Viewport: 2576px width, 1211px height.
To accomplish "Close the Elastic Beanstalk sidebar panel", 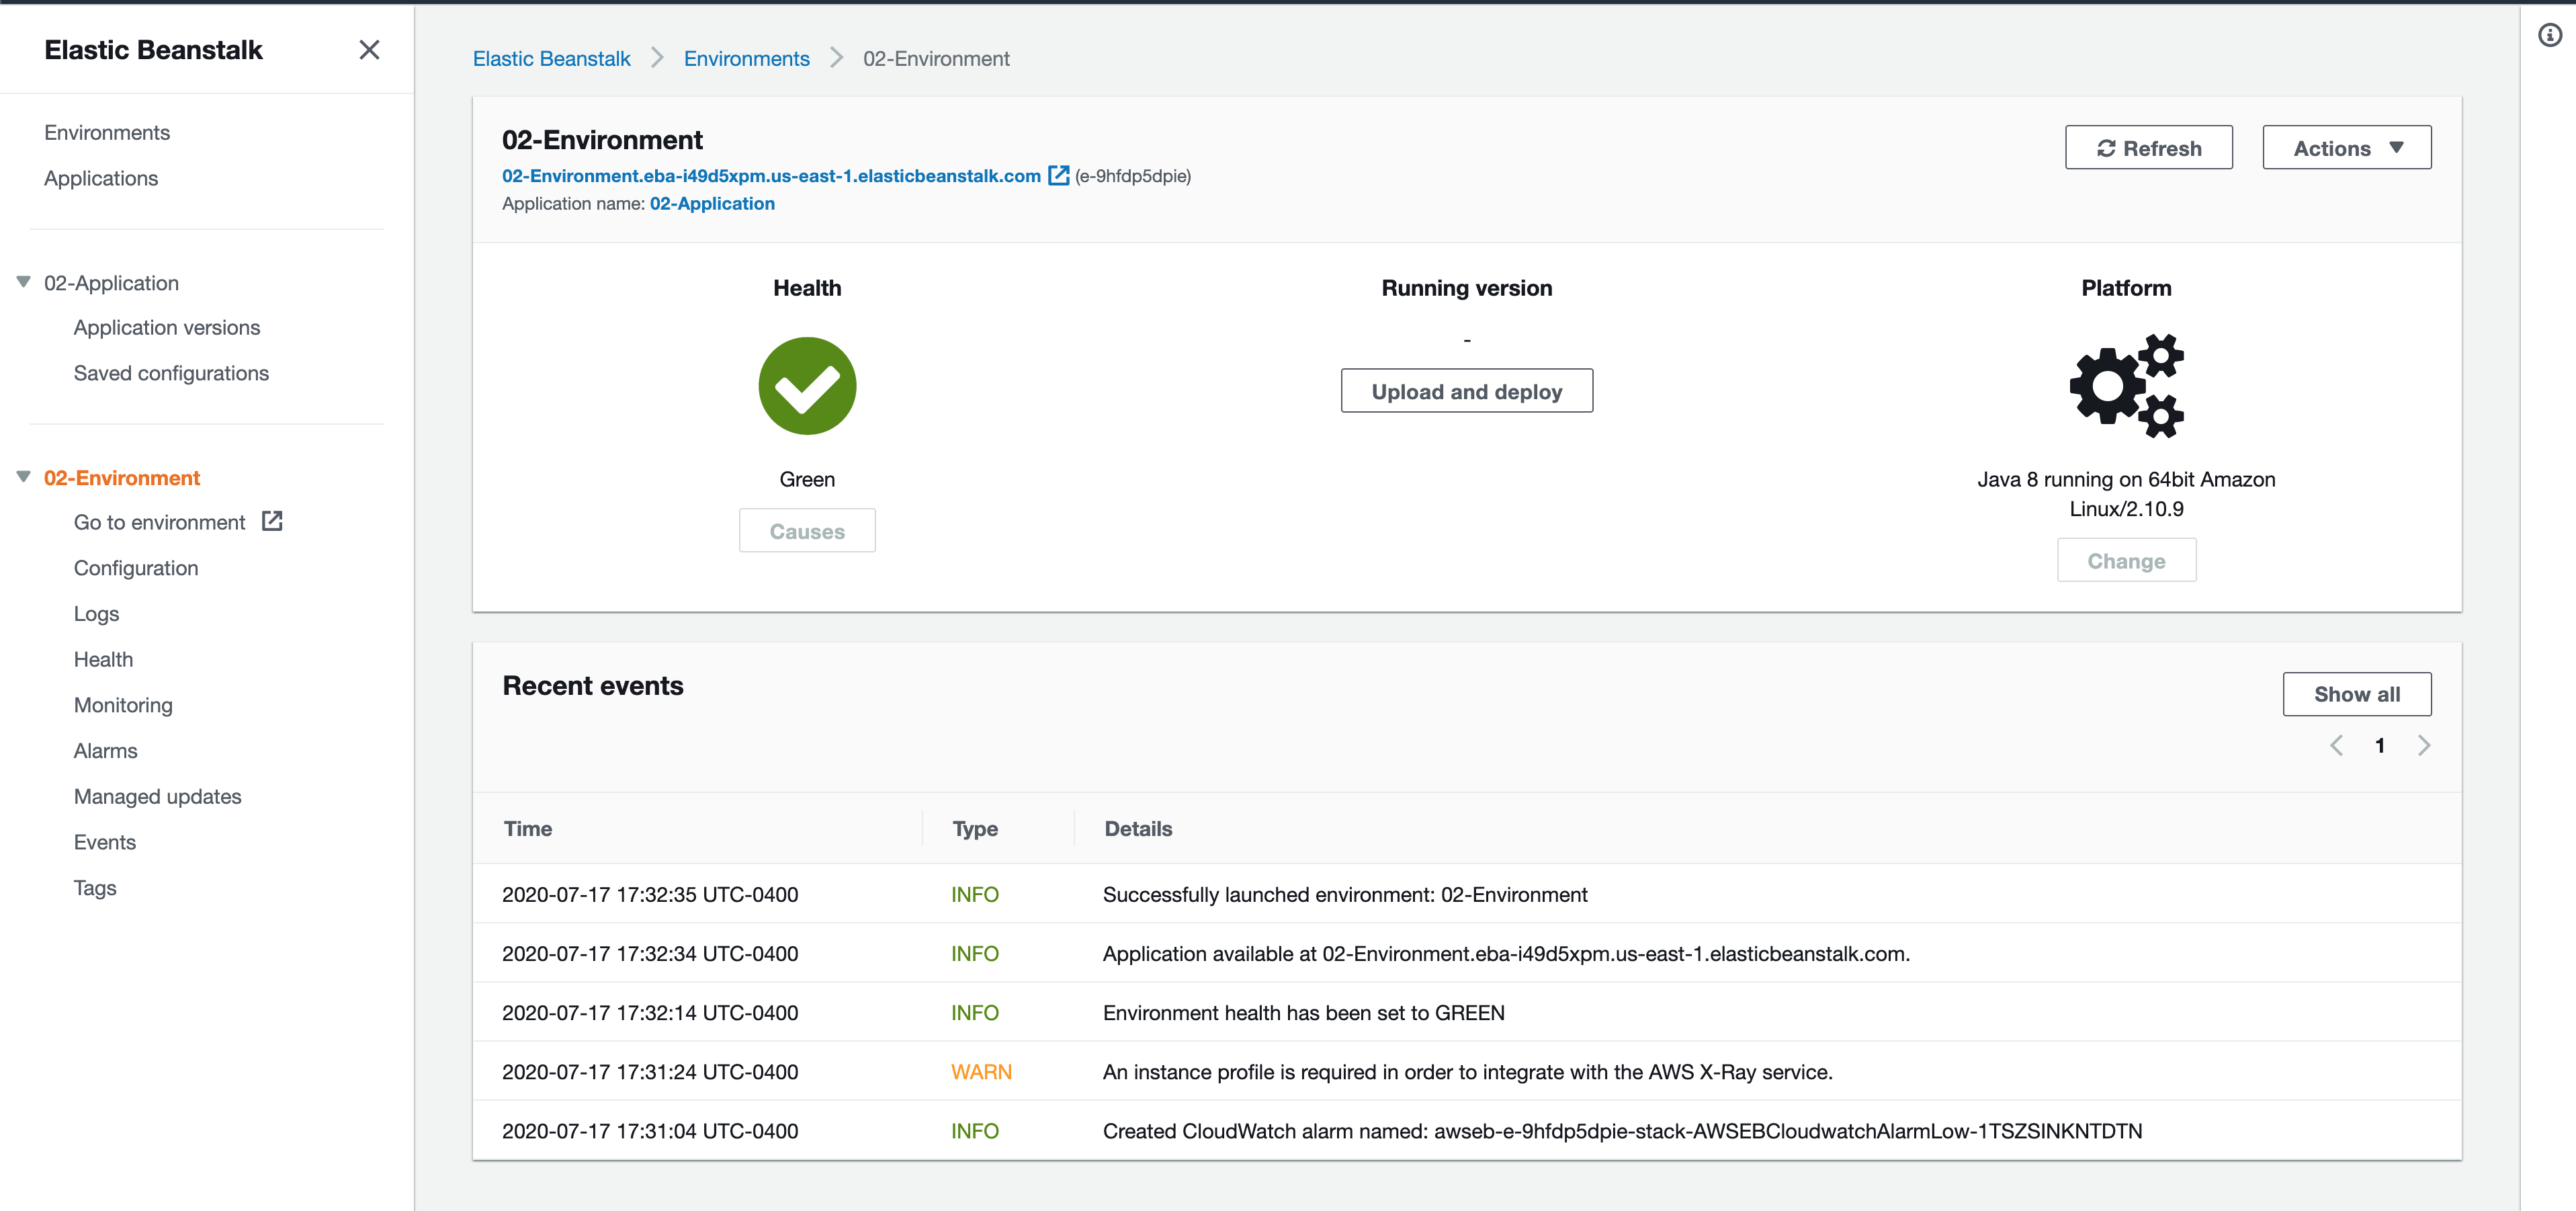I will pos(369,50).
